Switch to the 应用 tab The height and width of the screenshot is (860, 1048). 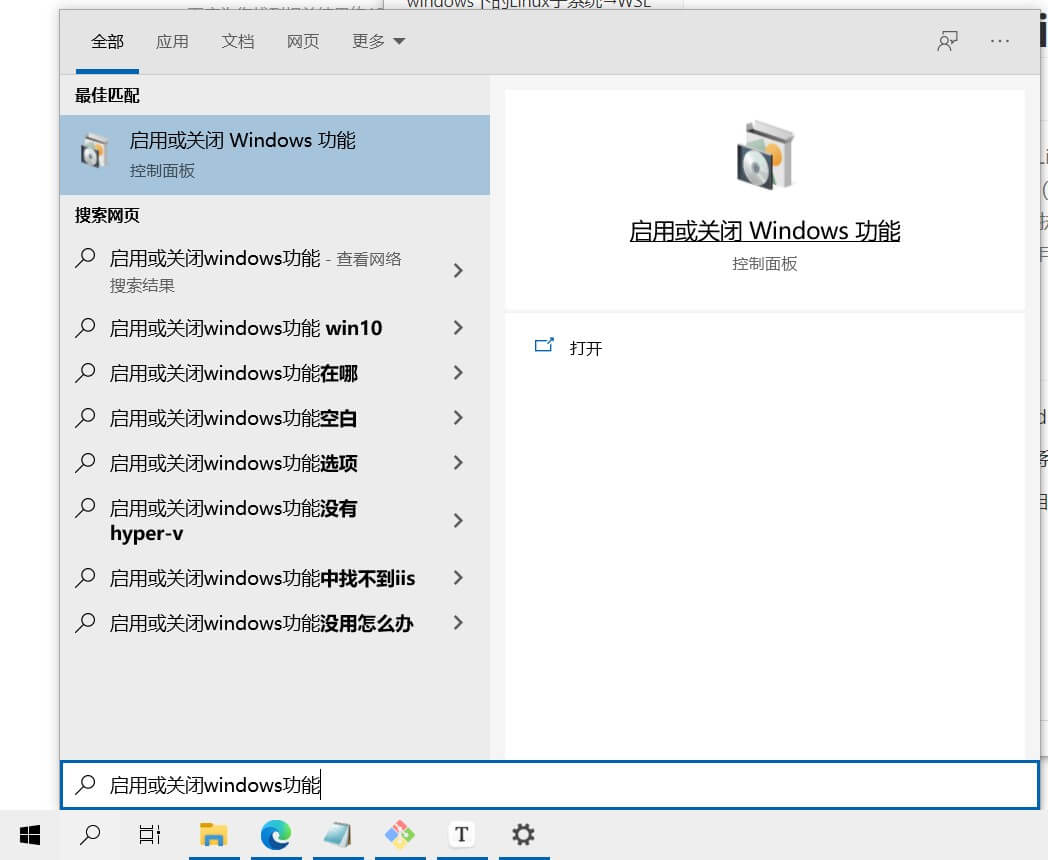pos(172,41)
